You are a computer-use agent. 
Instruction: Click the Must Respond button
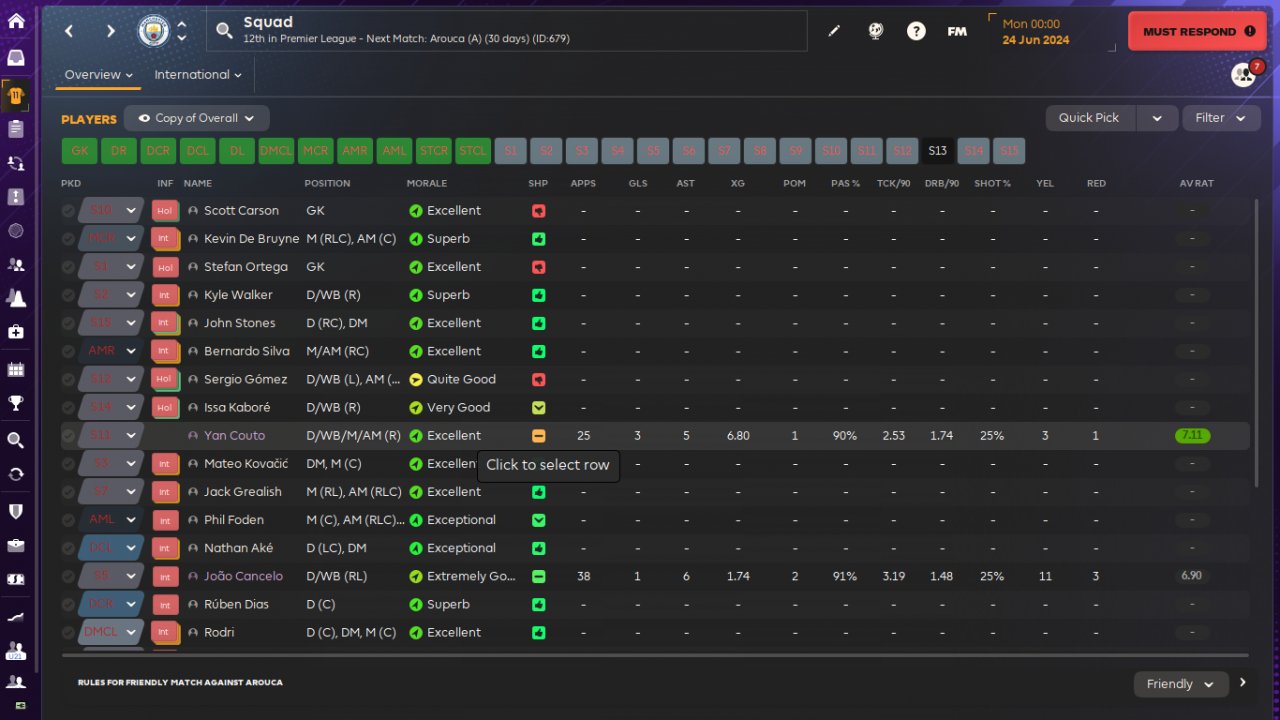[1197, 31]
